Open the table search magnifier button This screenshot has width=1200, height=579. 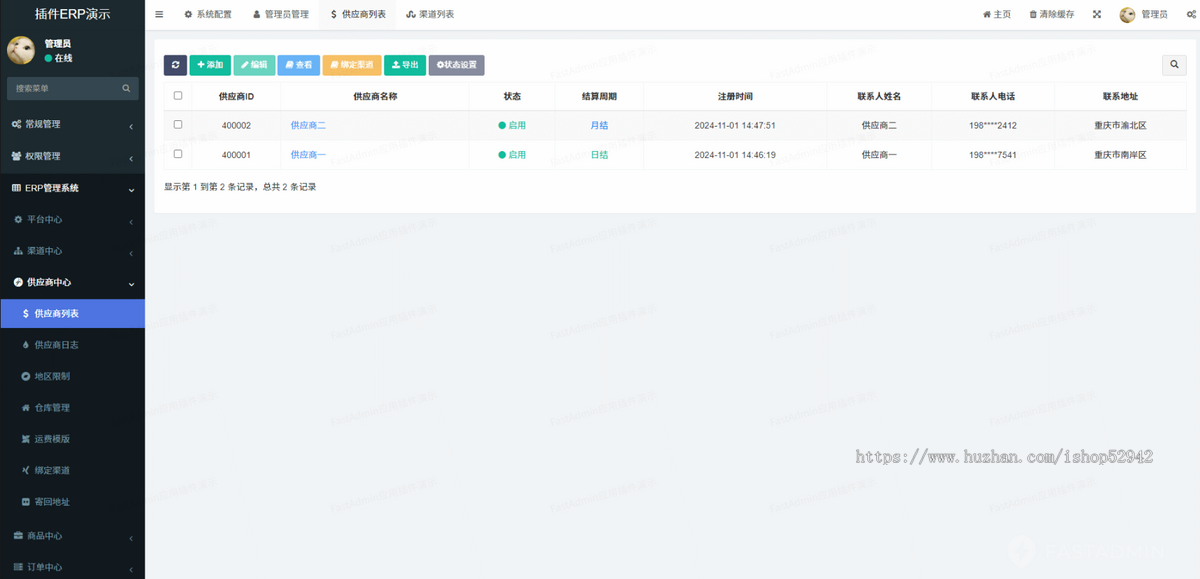click(1174, 65)
